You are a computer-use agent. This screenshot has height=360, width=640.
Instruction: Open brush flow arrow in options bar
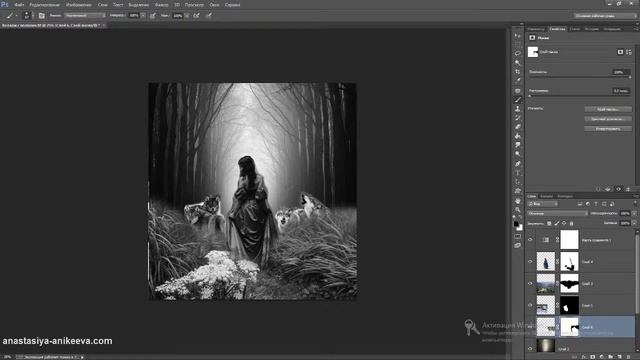(187, 16)
